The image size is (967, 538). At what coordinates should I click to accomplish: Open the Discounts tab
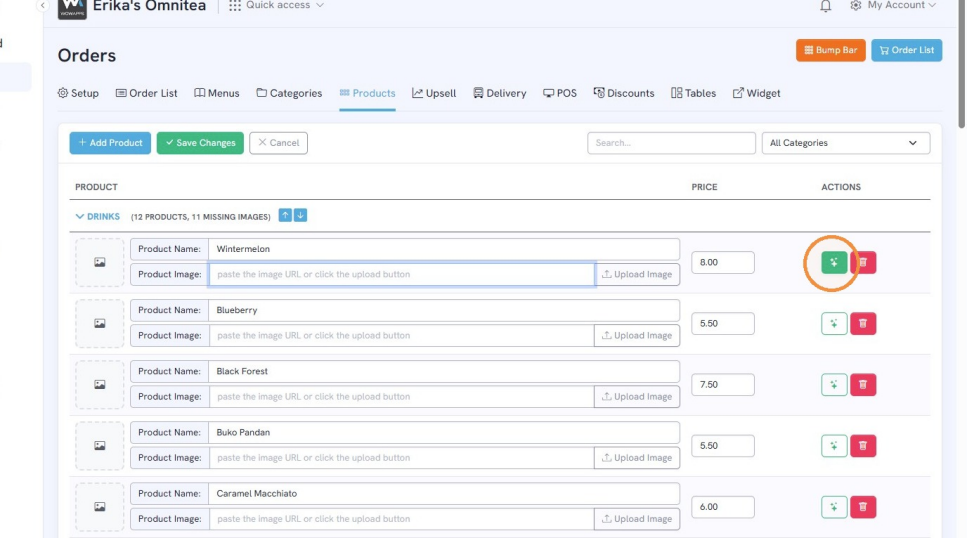(623, 93)
